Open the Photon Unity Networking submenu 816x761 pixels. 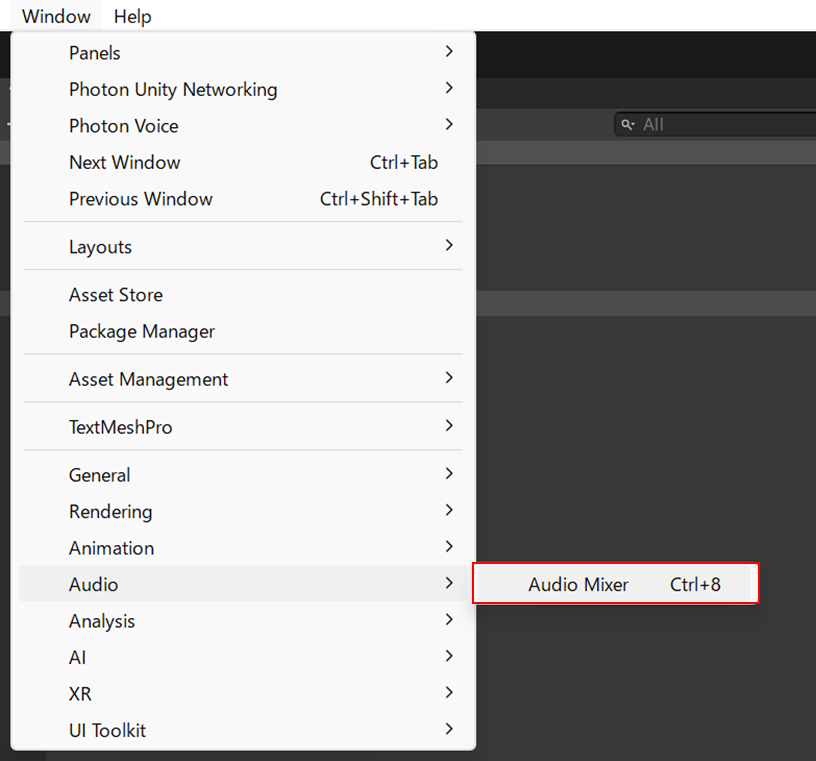(x=243, y=89)
